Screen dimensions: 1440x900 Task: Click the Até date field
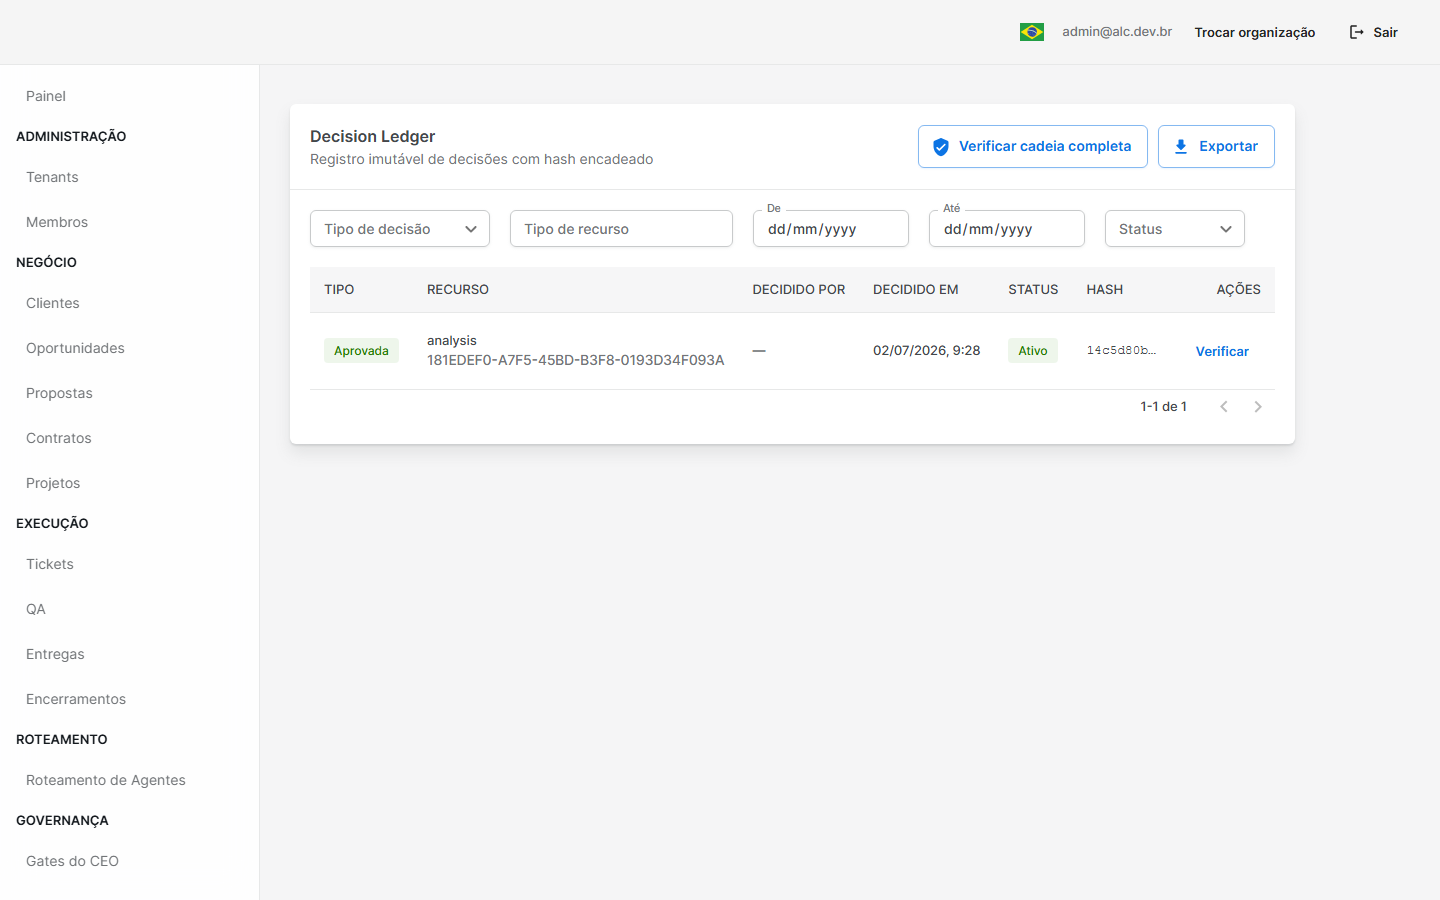point(1007,229)
